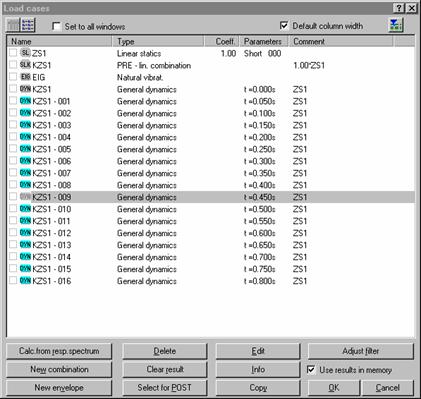Click the Comment column header

(x=341, y=41)
